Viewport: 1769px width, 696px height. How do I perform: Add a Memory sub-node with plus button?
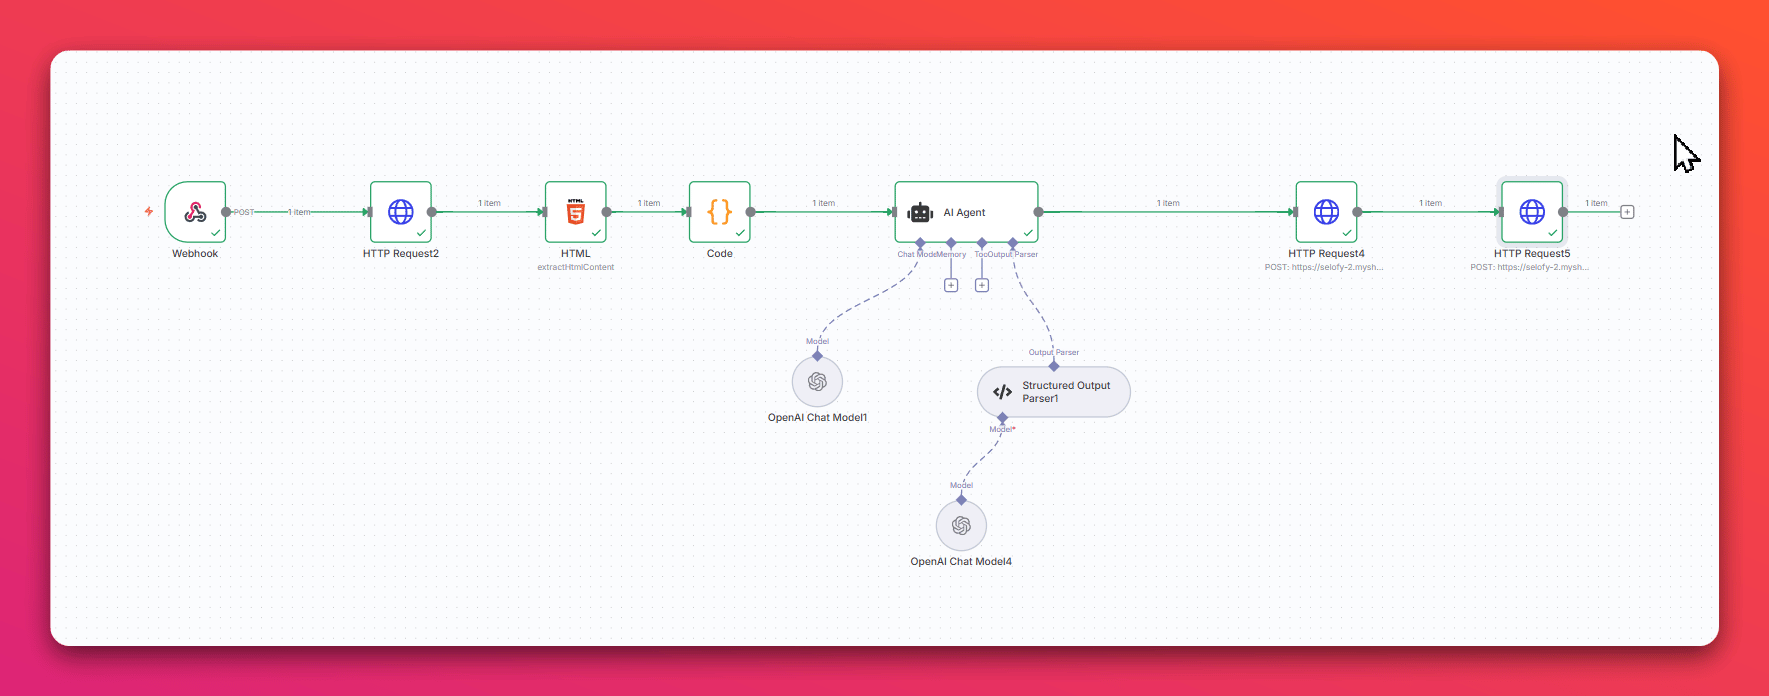(x=951, y=285)
